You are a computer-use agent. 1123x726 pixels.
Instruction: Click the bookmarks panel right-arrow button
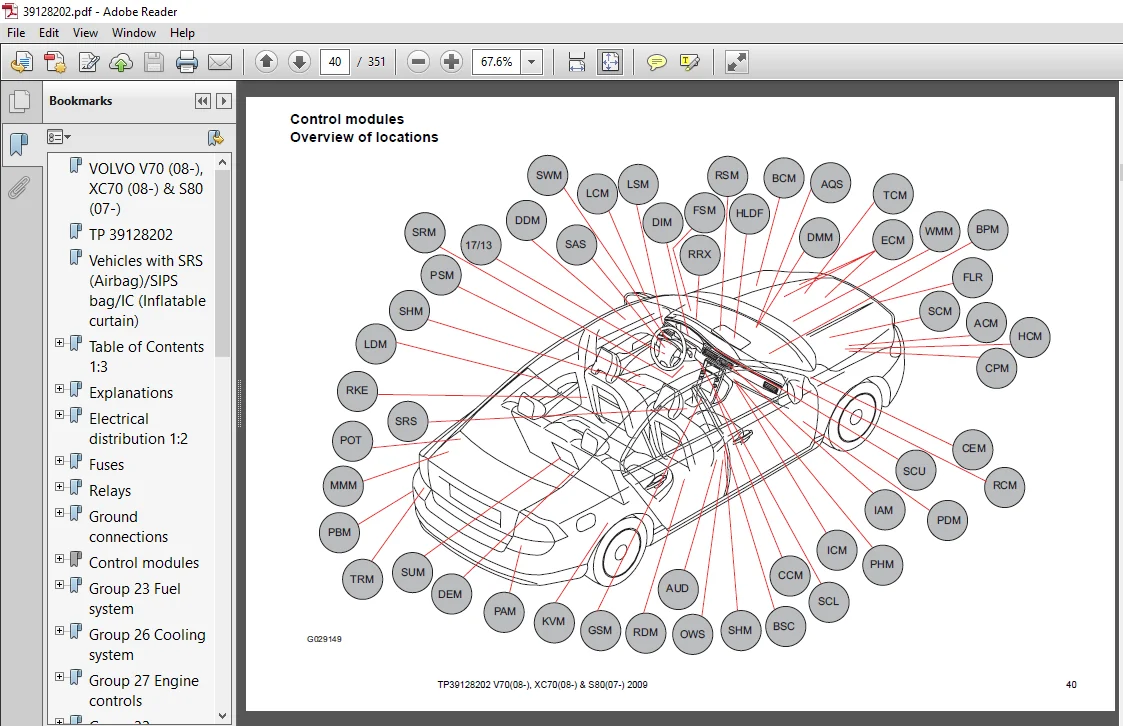point(223,101)
